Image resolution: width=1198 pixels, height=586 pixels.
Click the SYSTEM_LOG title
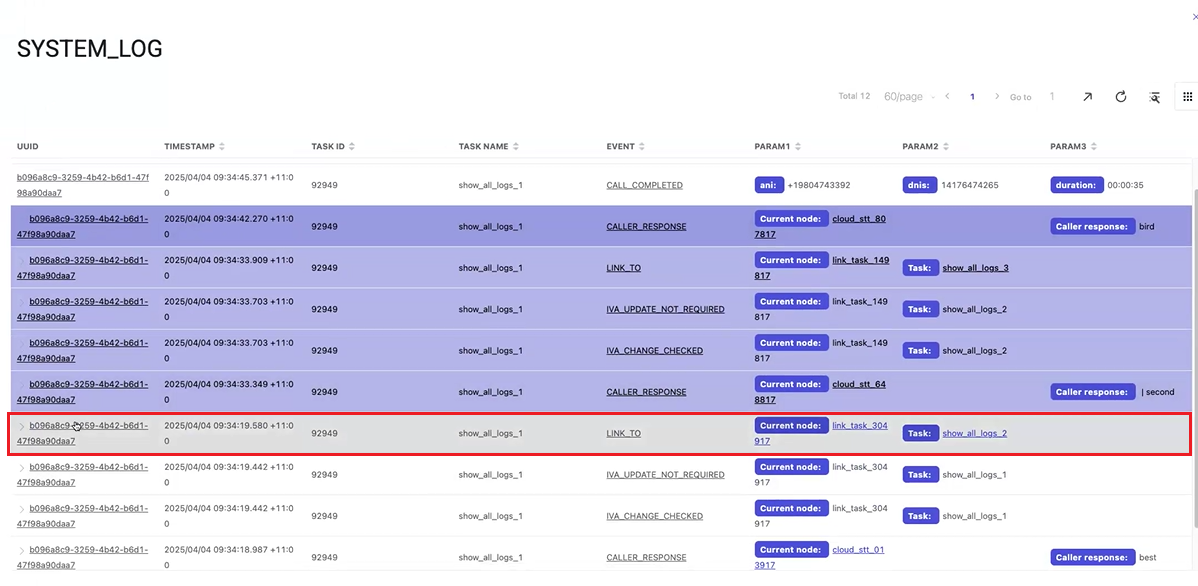click(x=89, y=49)
